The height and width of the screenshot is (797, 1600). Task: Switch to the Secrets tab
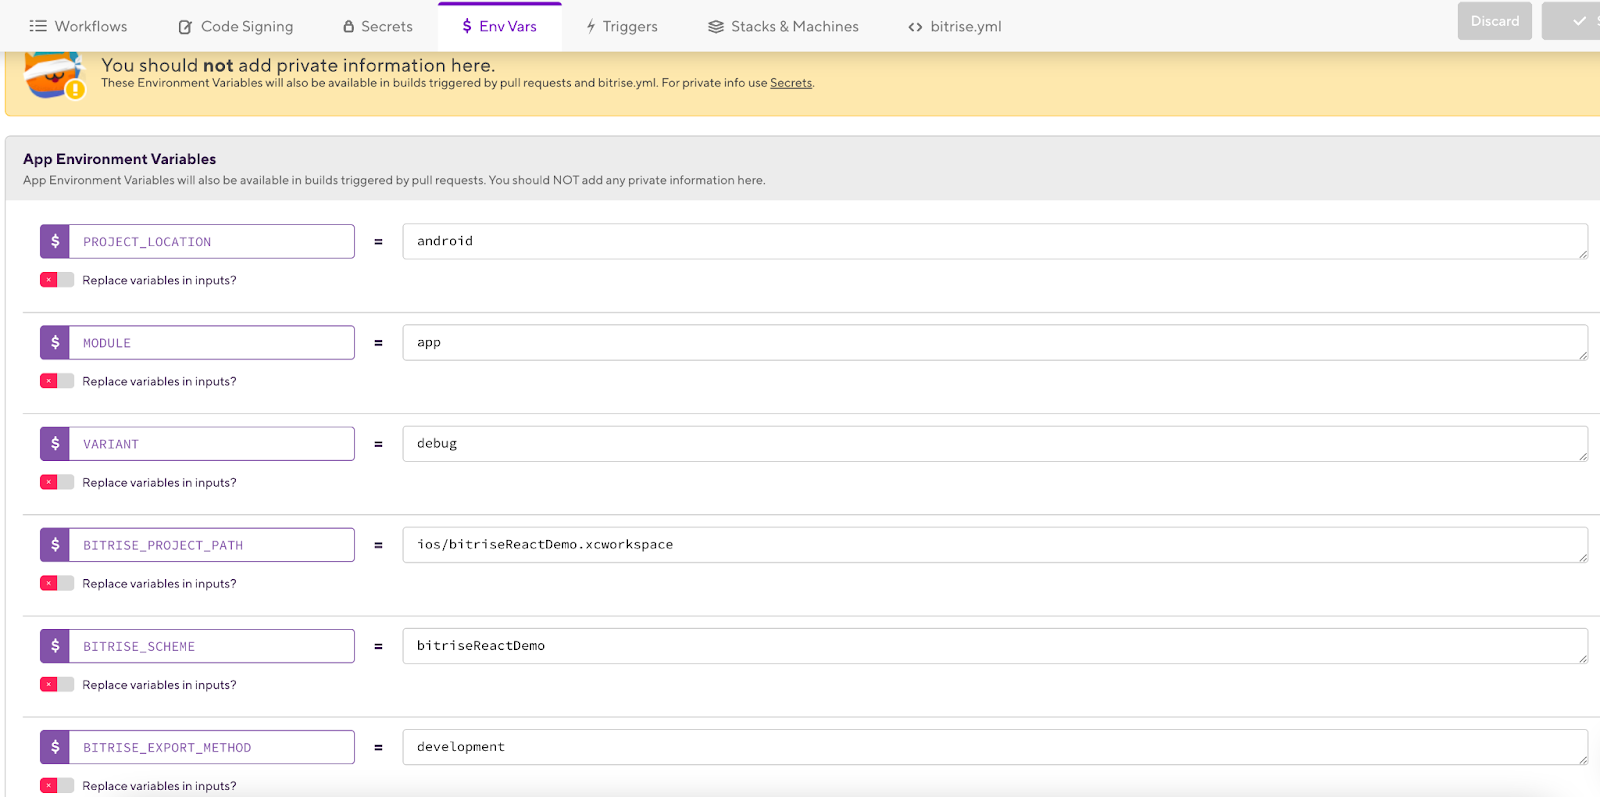point(378,26)
